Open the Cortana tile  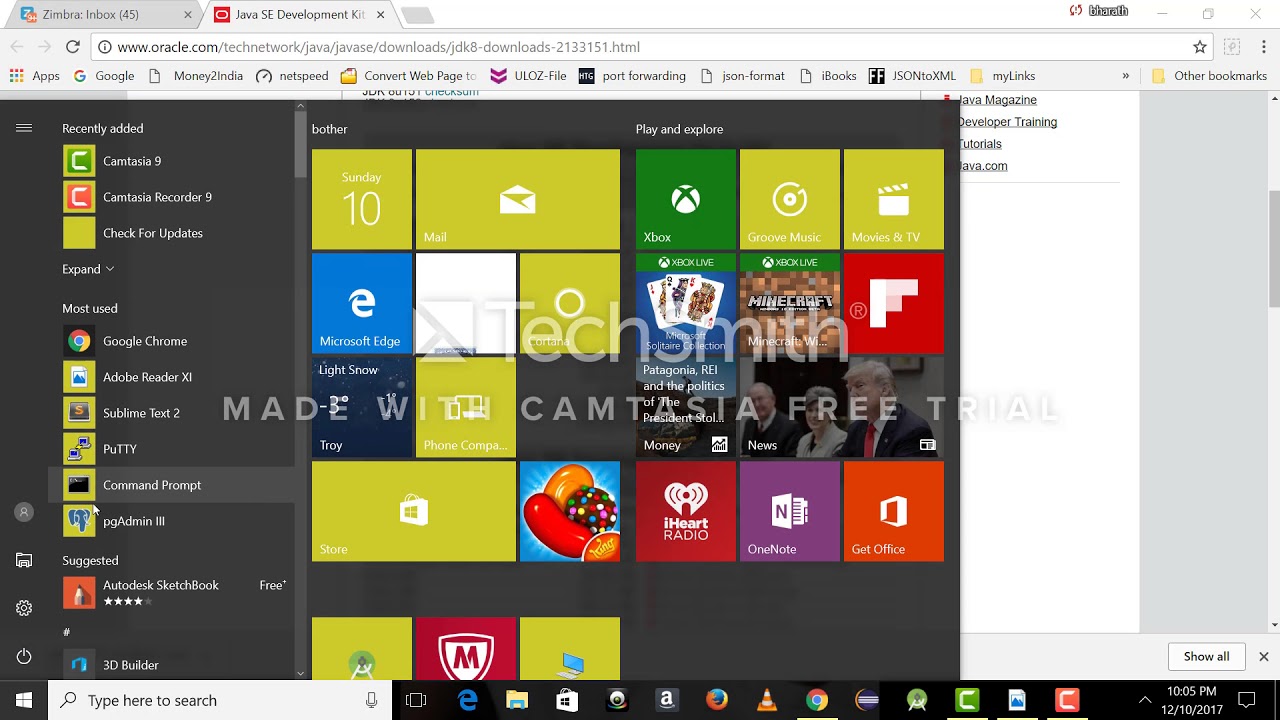(570, 303)
